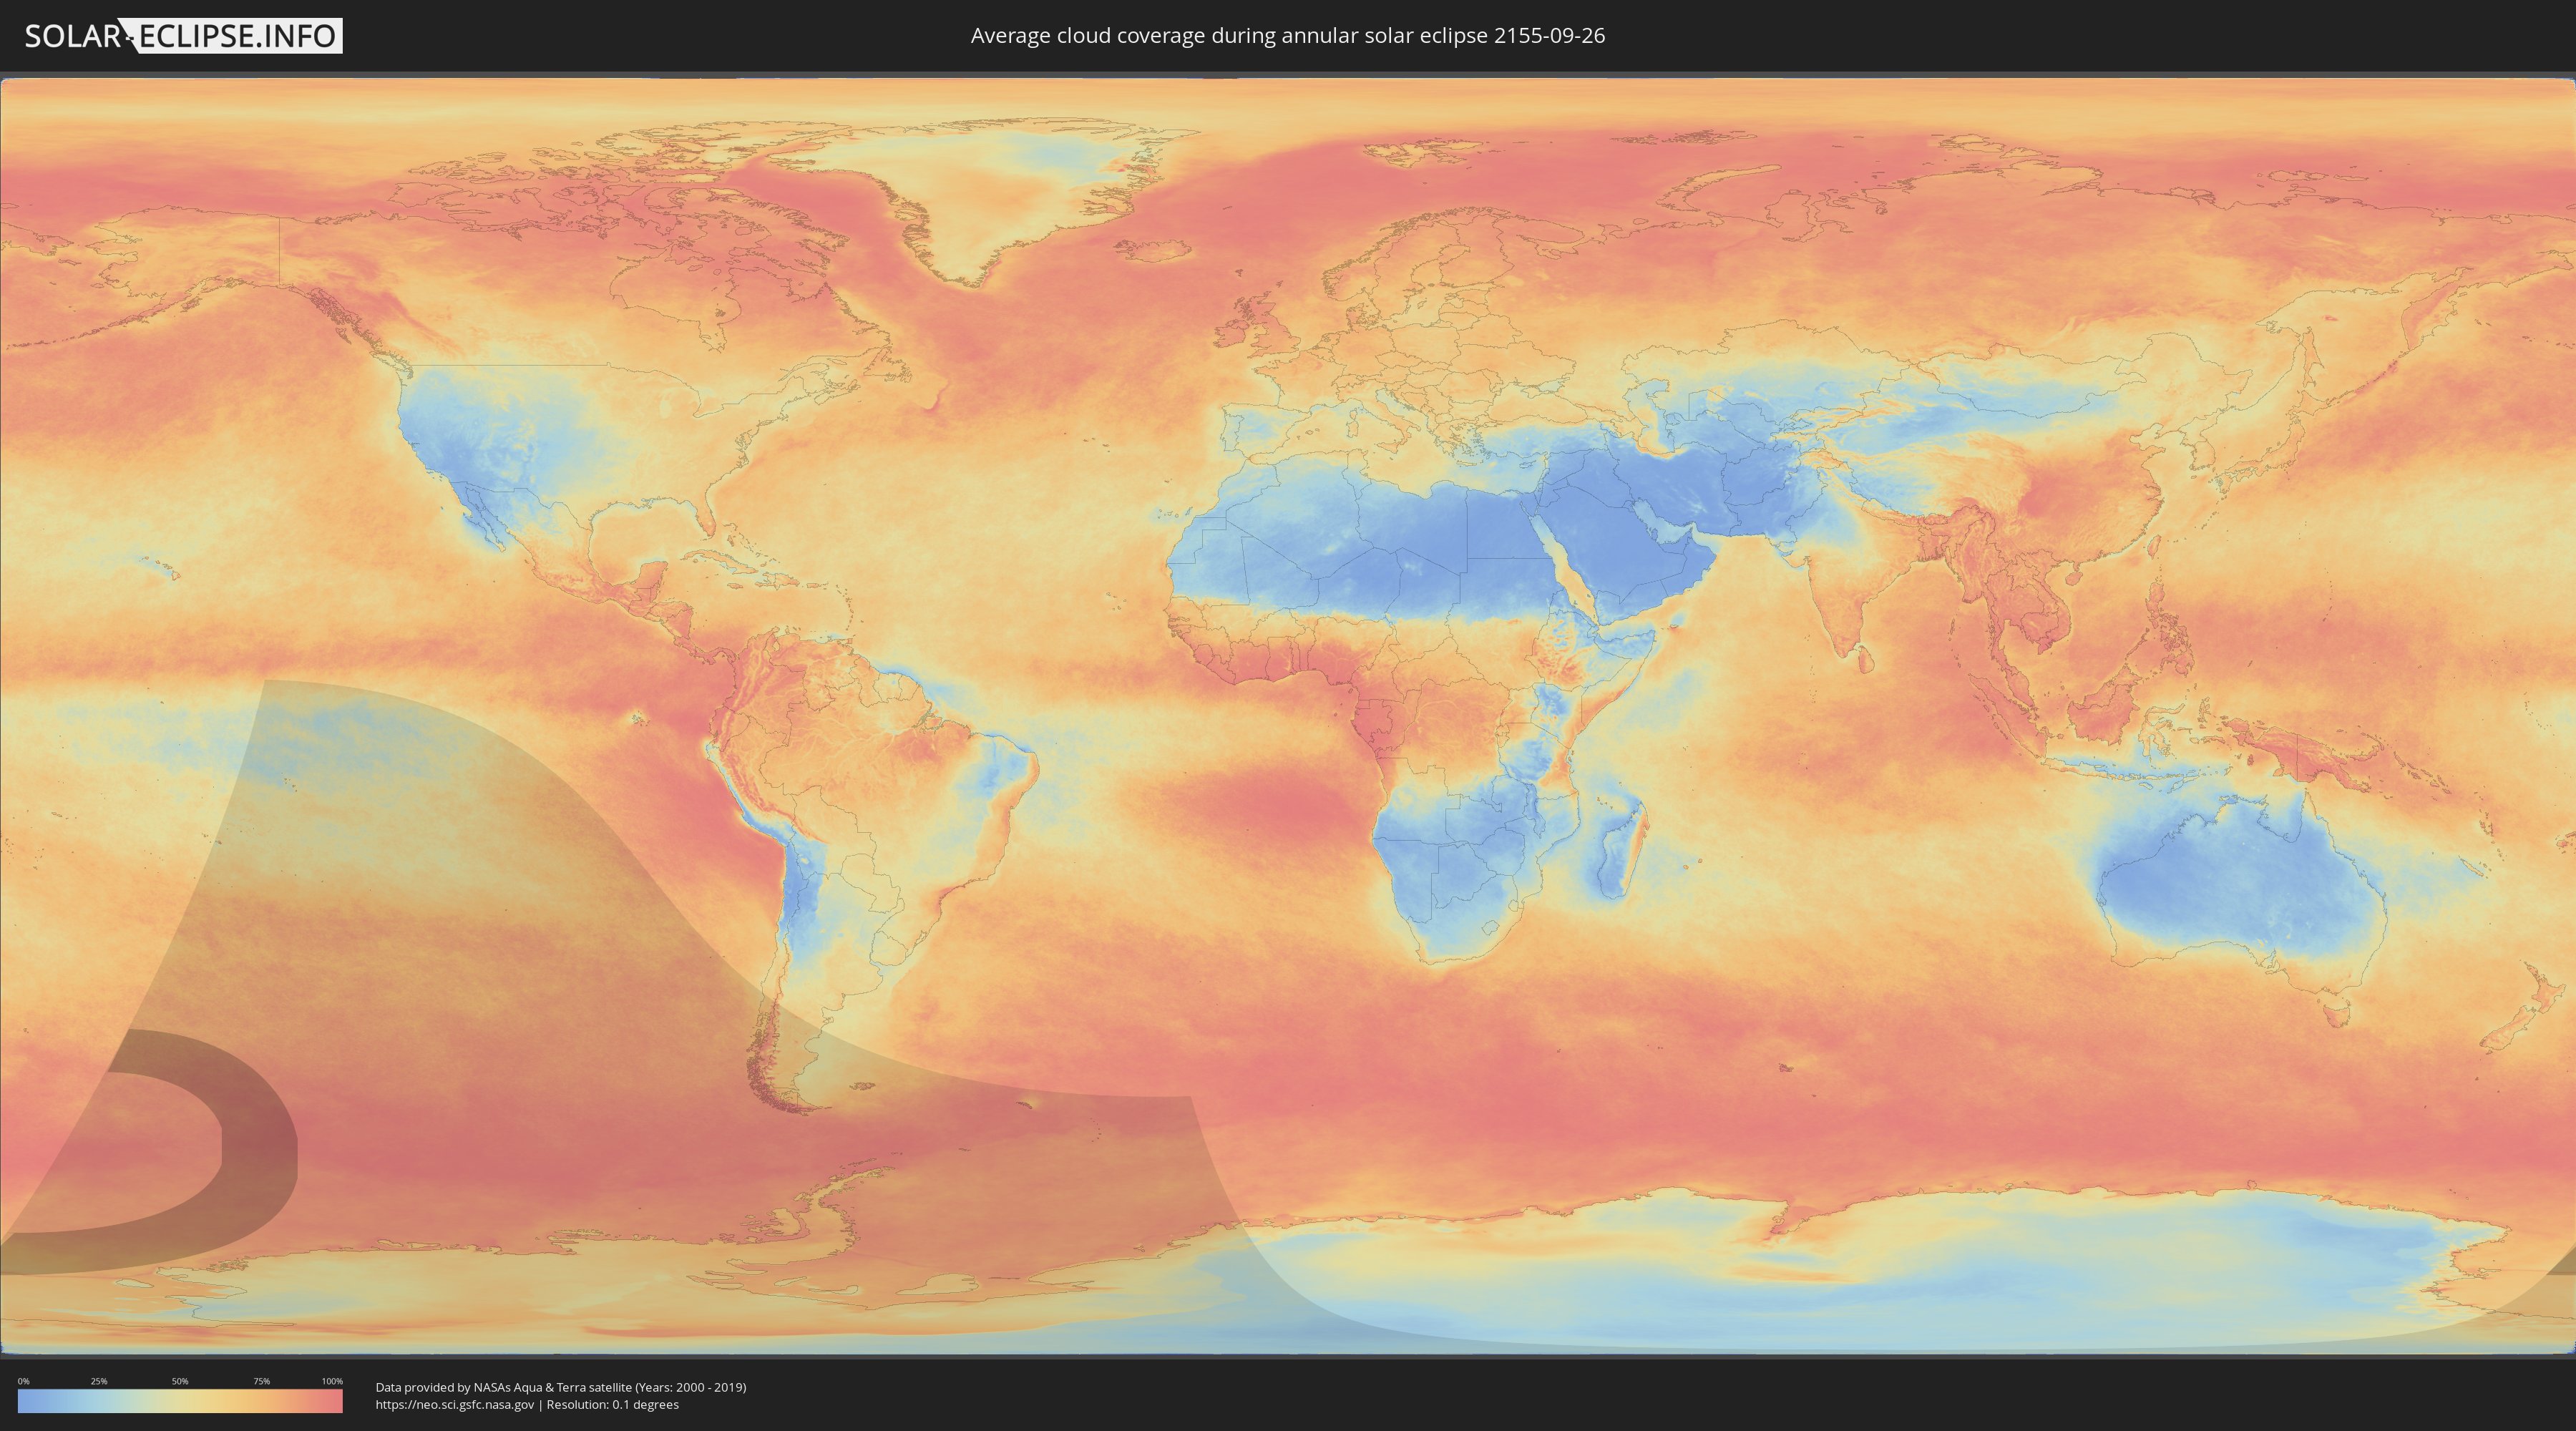Image resolution: width=2576 pixels, height=1431 pixels.
Task: Click the eclipse map title text
Action: coord(1287,36)
